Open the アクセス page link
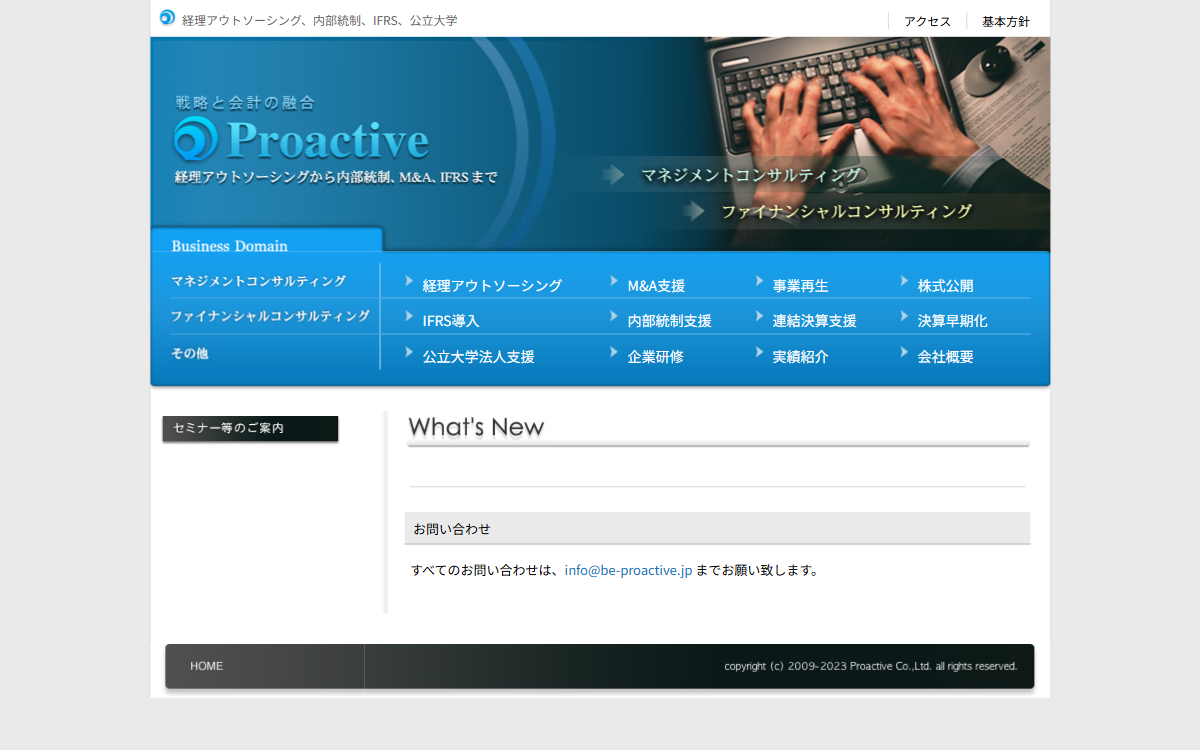The width and height of the screenshot is (1200, 750). [927, 21]
